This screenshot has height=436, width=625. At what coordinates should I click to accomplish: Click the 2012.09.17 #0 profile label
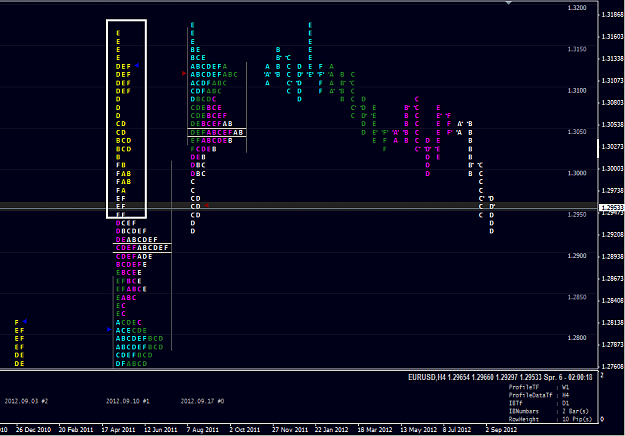[202, 401]
